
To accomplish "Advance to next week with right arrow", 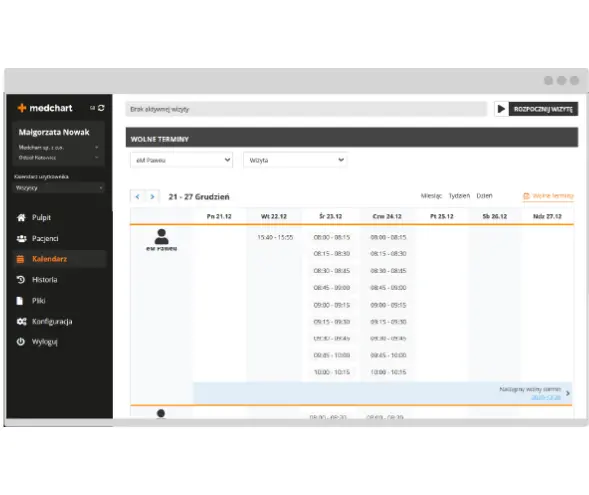I will pyautogui.click(x=152, y=196).
